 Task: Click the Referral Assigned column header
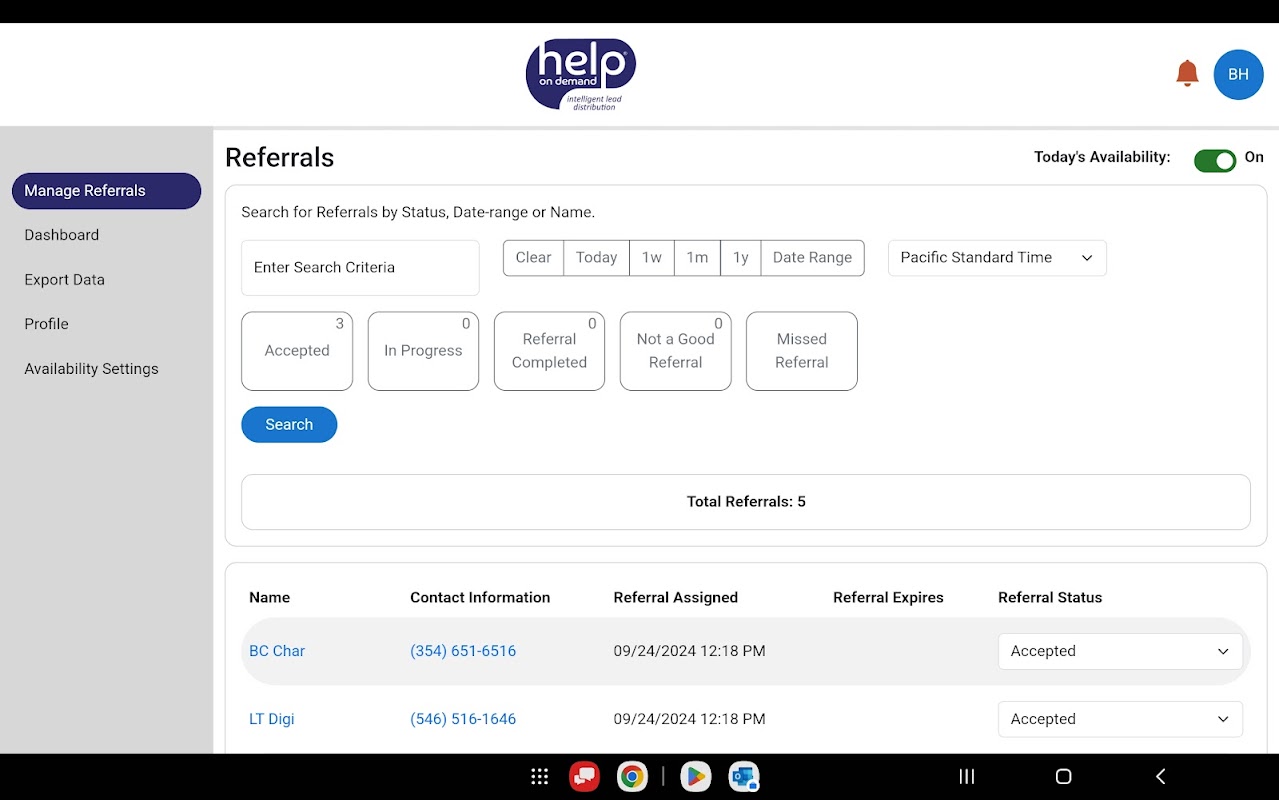[676, 598]
